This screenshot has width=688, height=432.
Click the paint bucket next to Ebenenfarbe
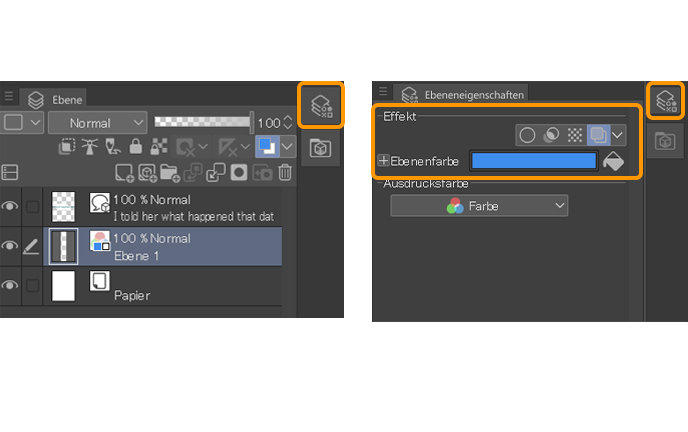tap(613, 161)
